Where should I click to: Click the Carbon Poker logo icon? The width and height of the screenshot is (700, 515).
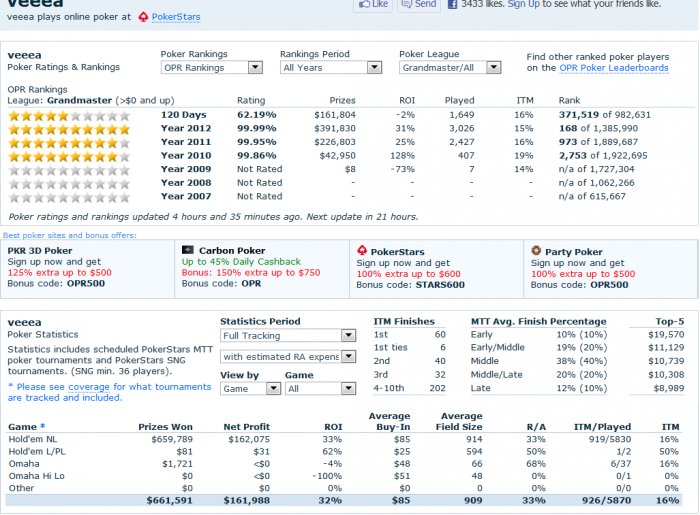coord(187,251)
